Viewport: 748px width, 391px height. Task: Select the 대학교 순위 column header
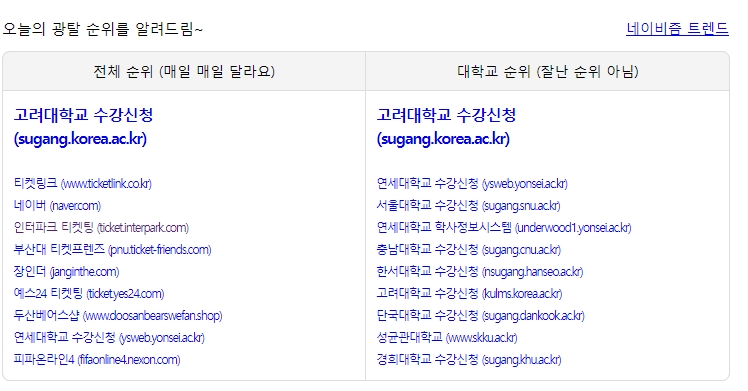tap(548, 72)
